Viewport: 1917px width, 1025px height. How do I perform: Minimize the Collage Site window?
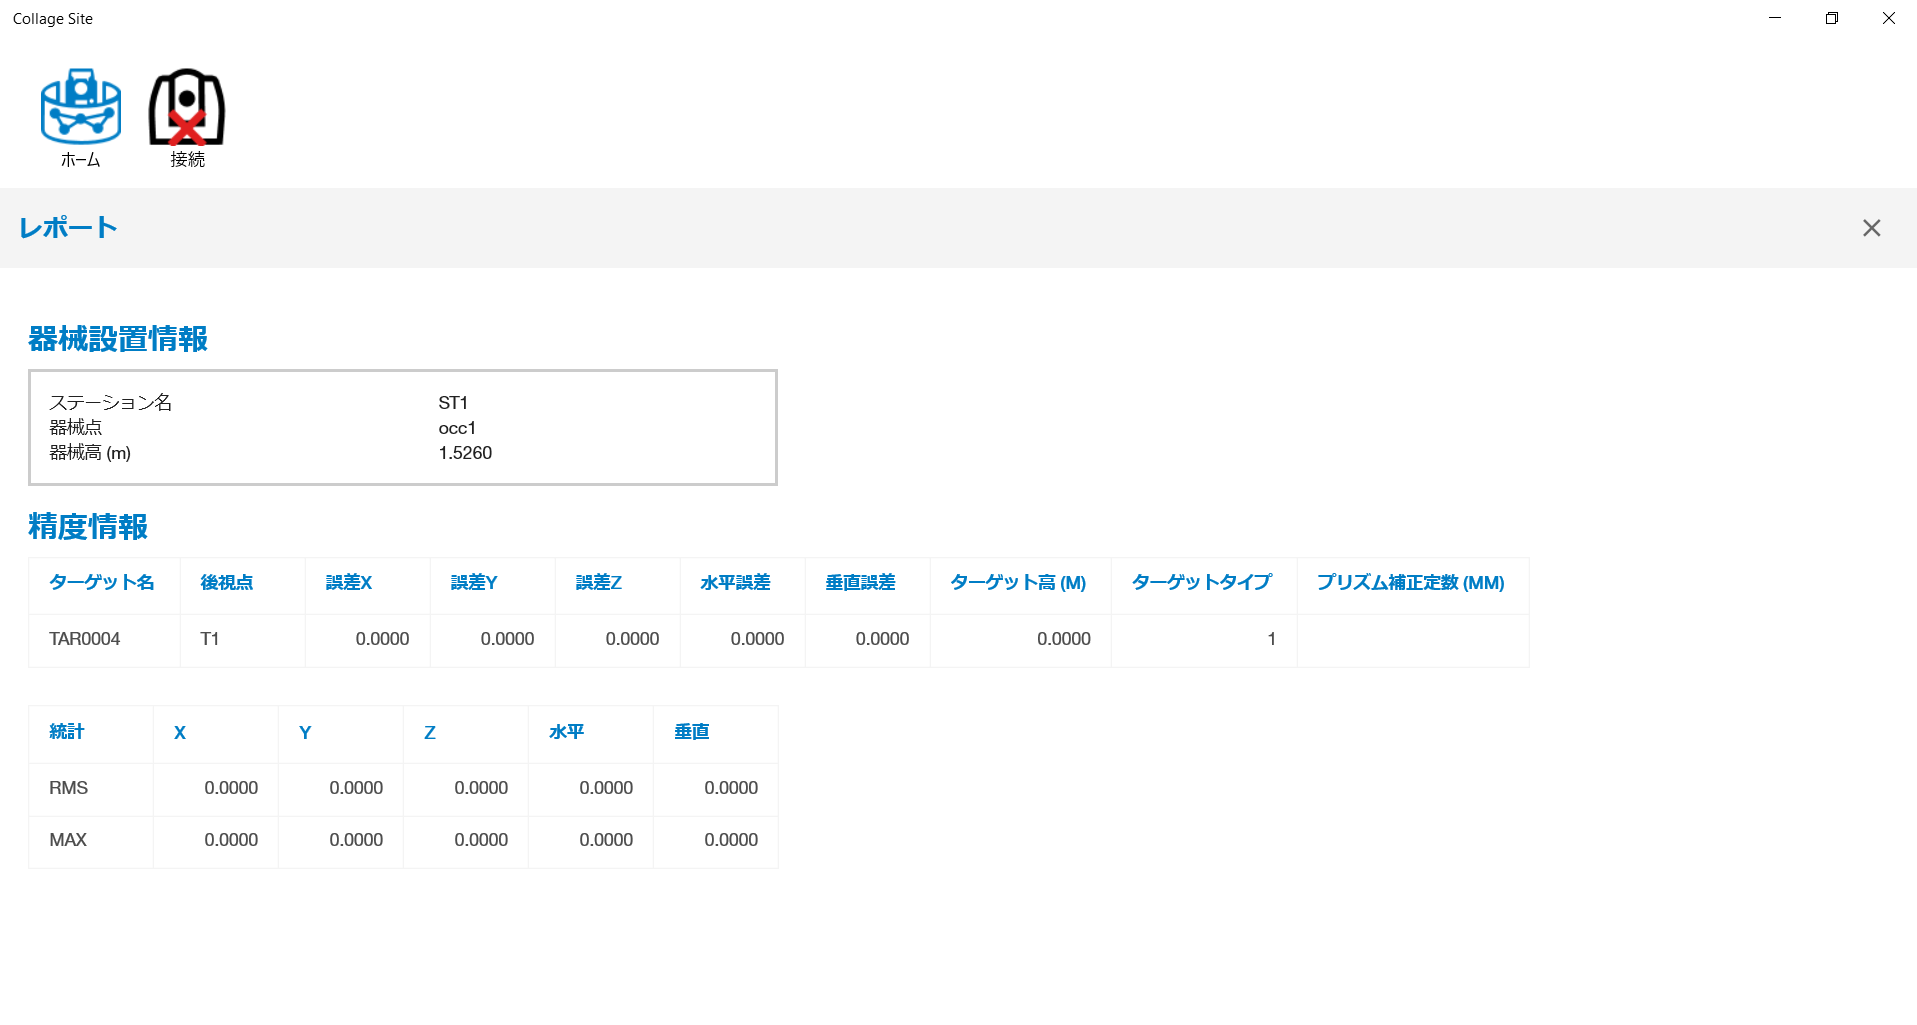tap(1774, 18)
